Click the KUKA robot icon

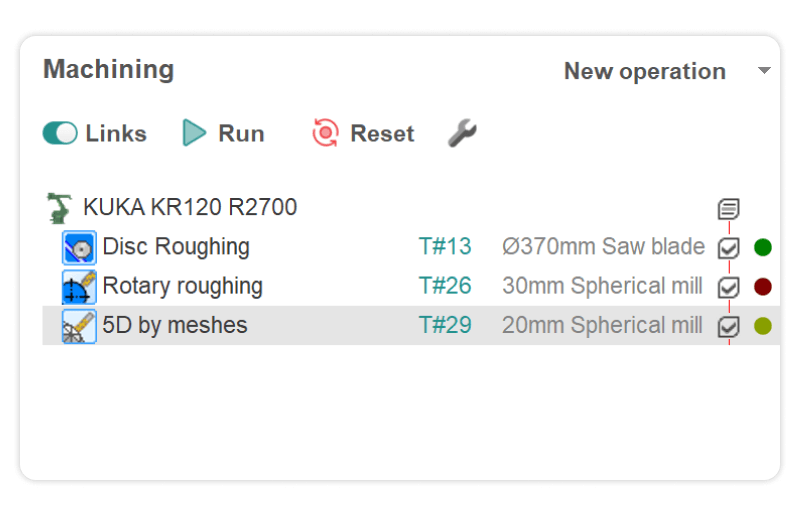[60, 208]
